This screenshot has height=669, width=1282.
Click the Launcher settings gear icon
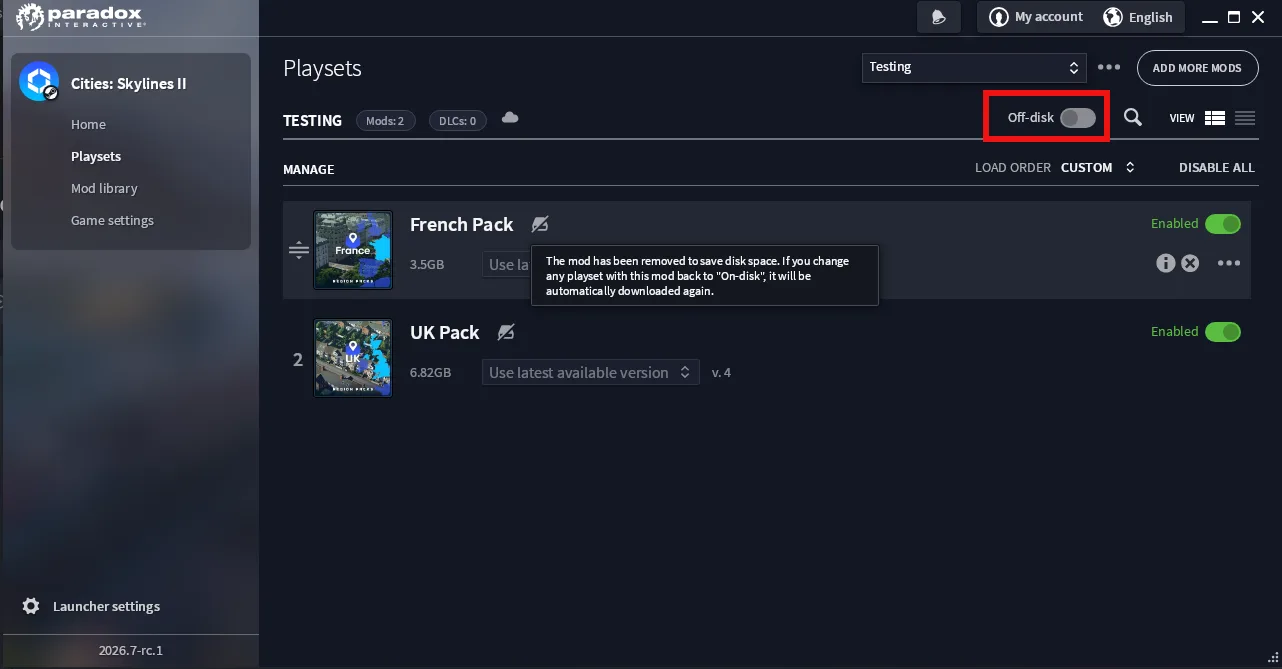31,606
